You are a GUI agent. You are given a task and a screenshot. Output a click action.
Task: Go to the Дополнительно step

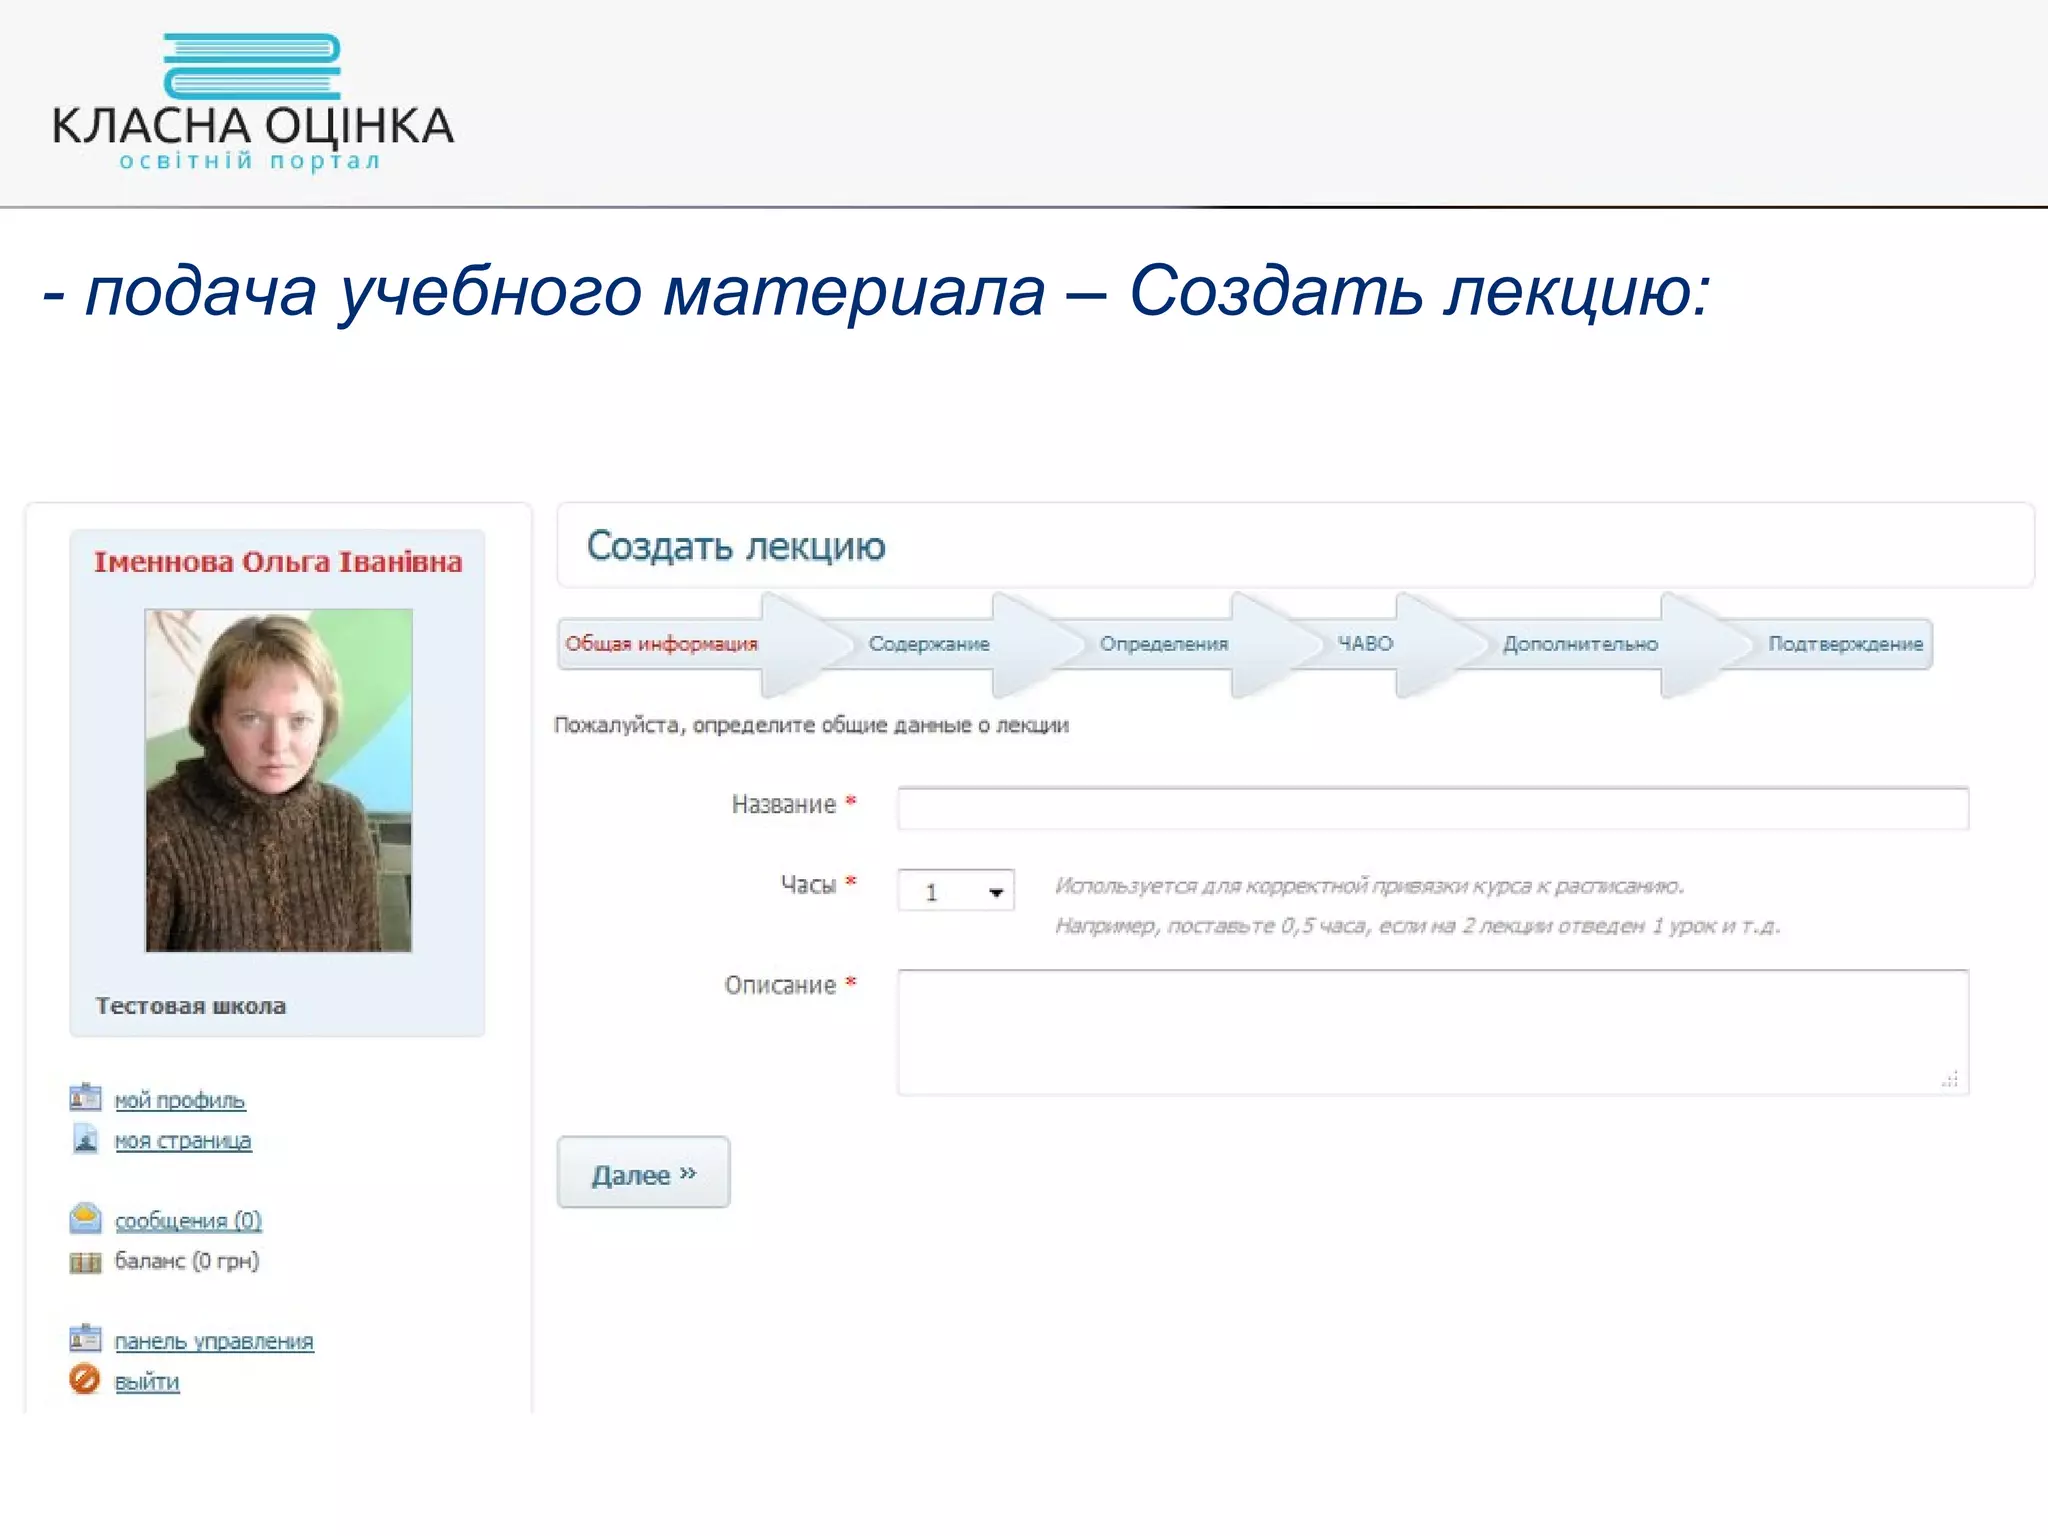point(1580,644)
